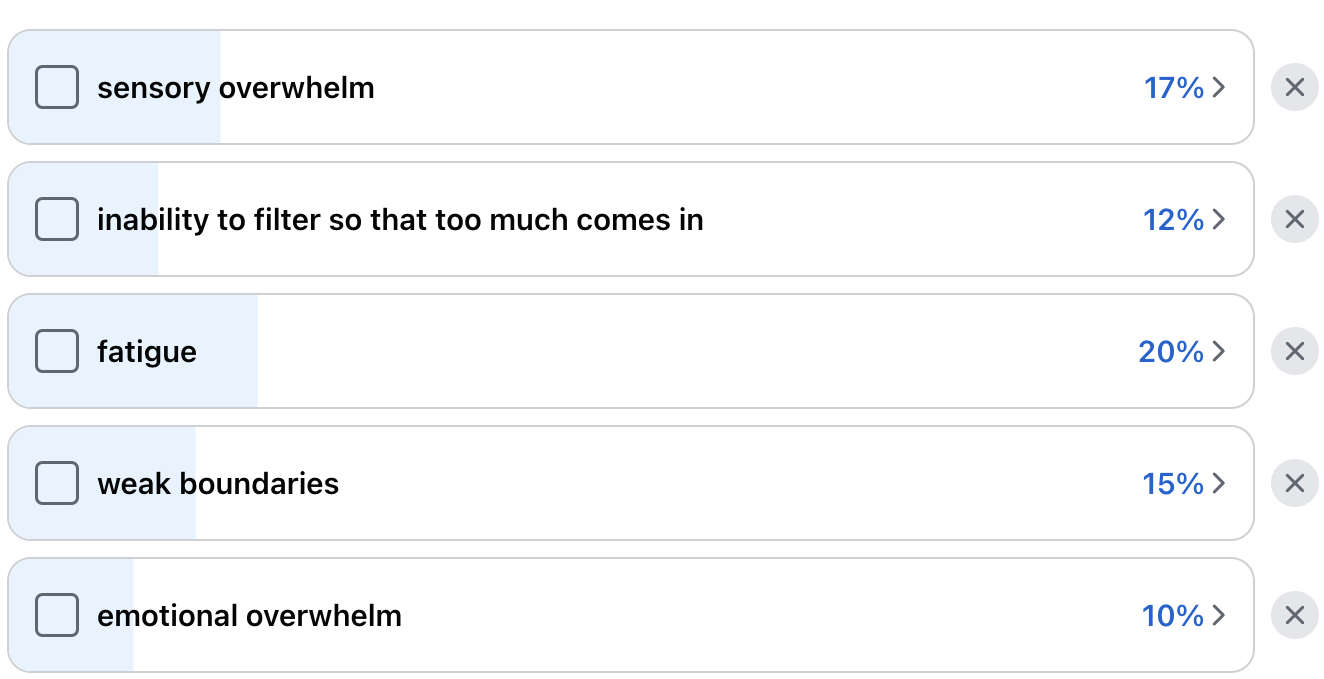Expand the fatigue chevron arrow
Image resolution: width=1324 pixels, height=679 pixels.
(1218, 351)
